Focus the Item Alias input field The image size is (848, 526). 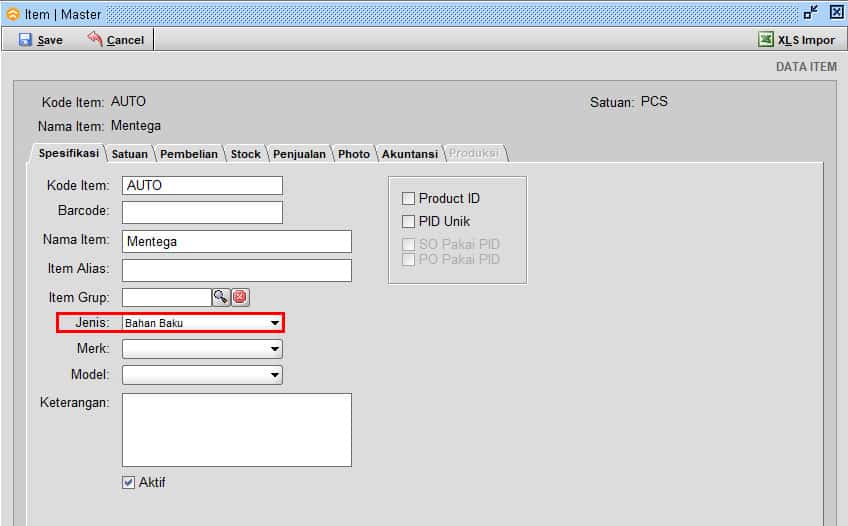click(x=237, y=270)
